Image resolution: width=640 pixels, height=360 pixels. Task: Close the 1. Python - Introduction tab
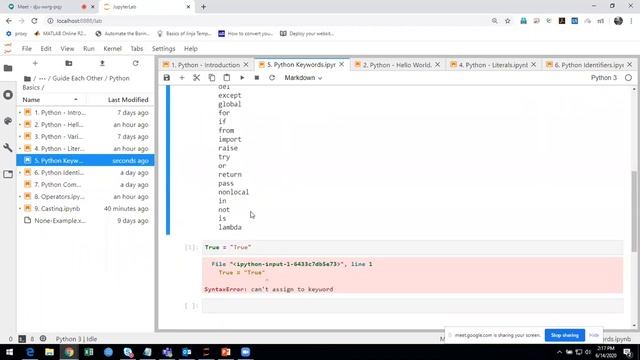point(246,64)
